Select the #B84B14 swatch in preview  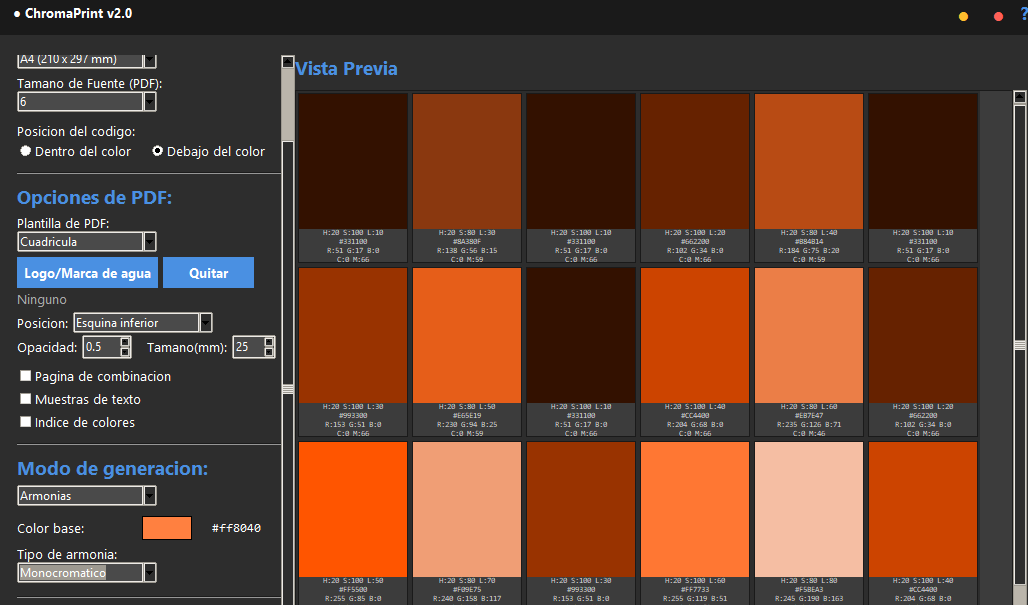(808, 161)
